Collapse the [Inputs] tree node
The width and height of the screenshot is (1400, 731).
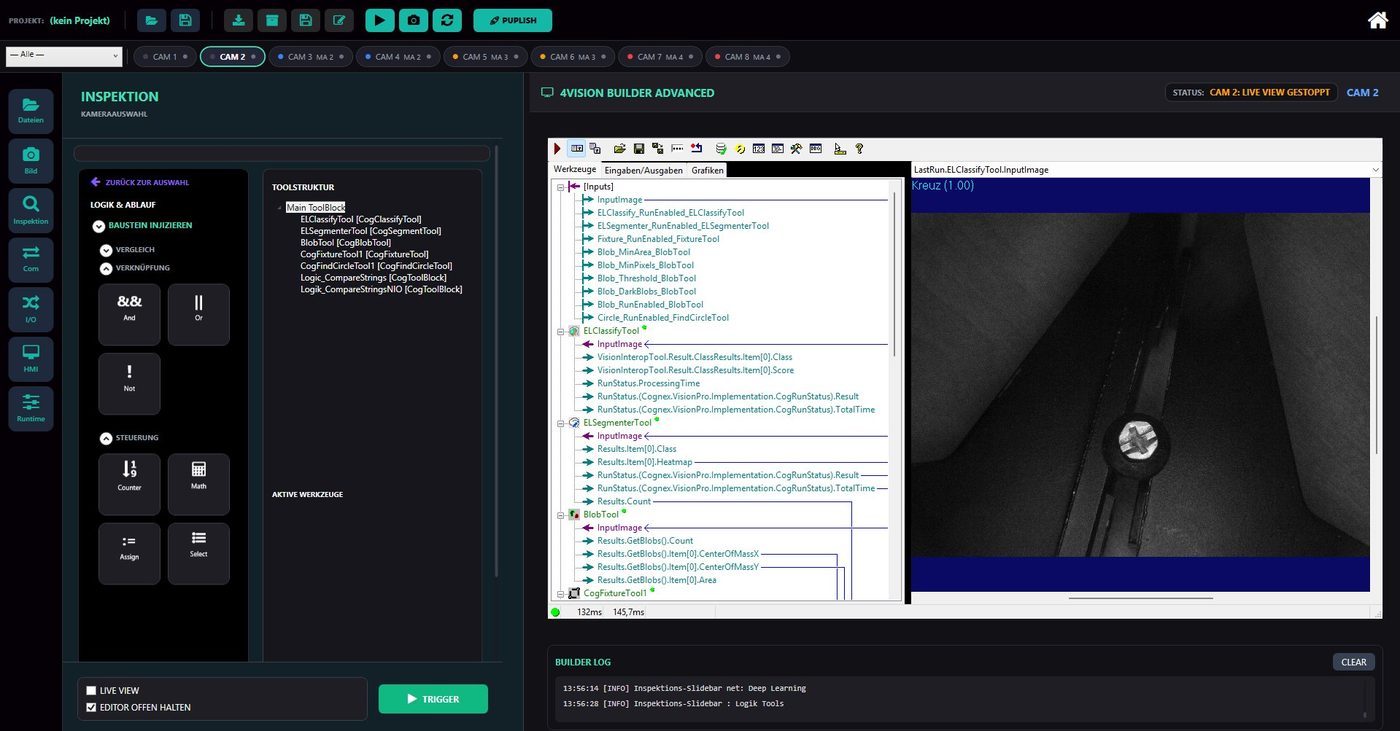pos(561,186)
